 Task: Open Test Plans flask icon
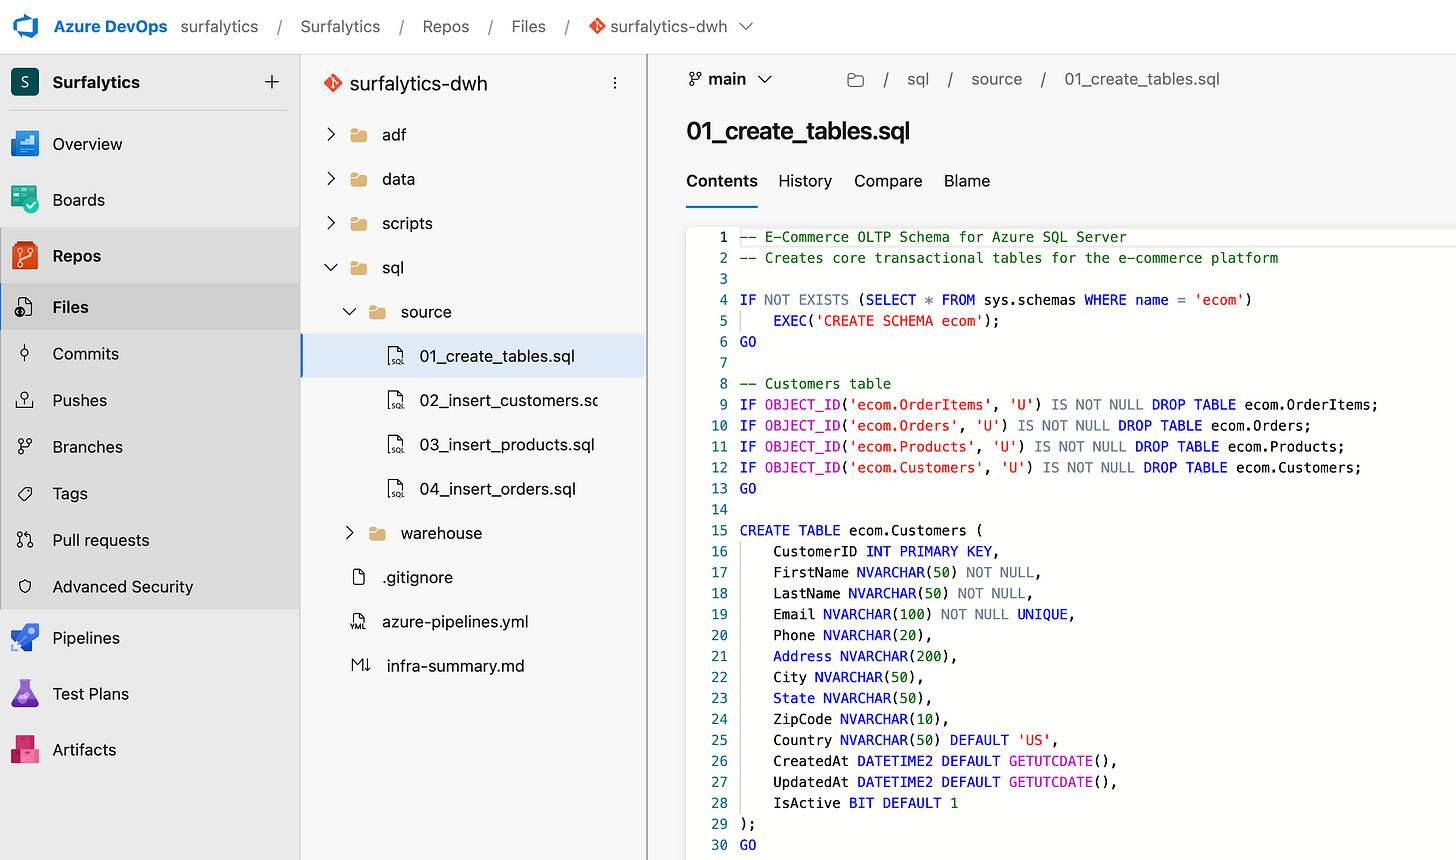[x=25, y=694]
